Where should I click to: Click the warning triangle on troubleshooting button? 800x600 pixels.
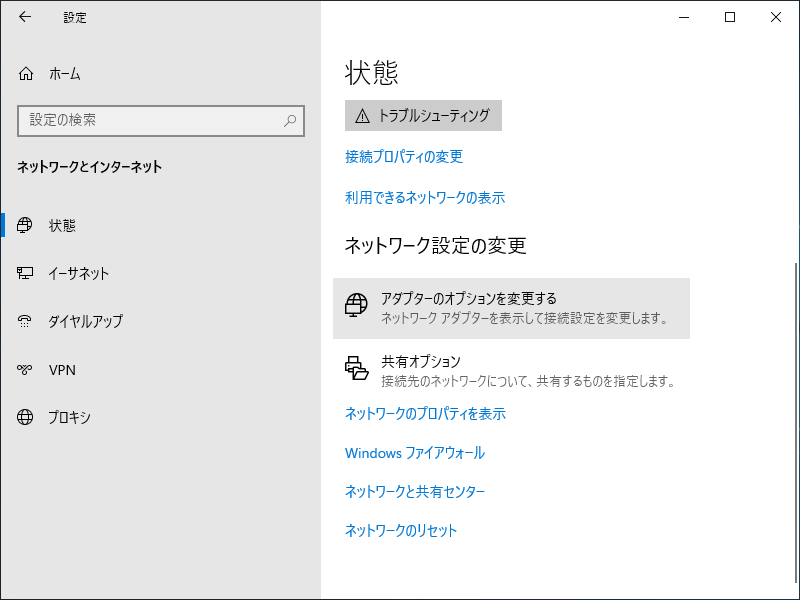[362, 116]
